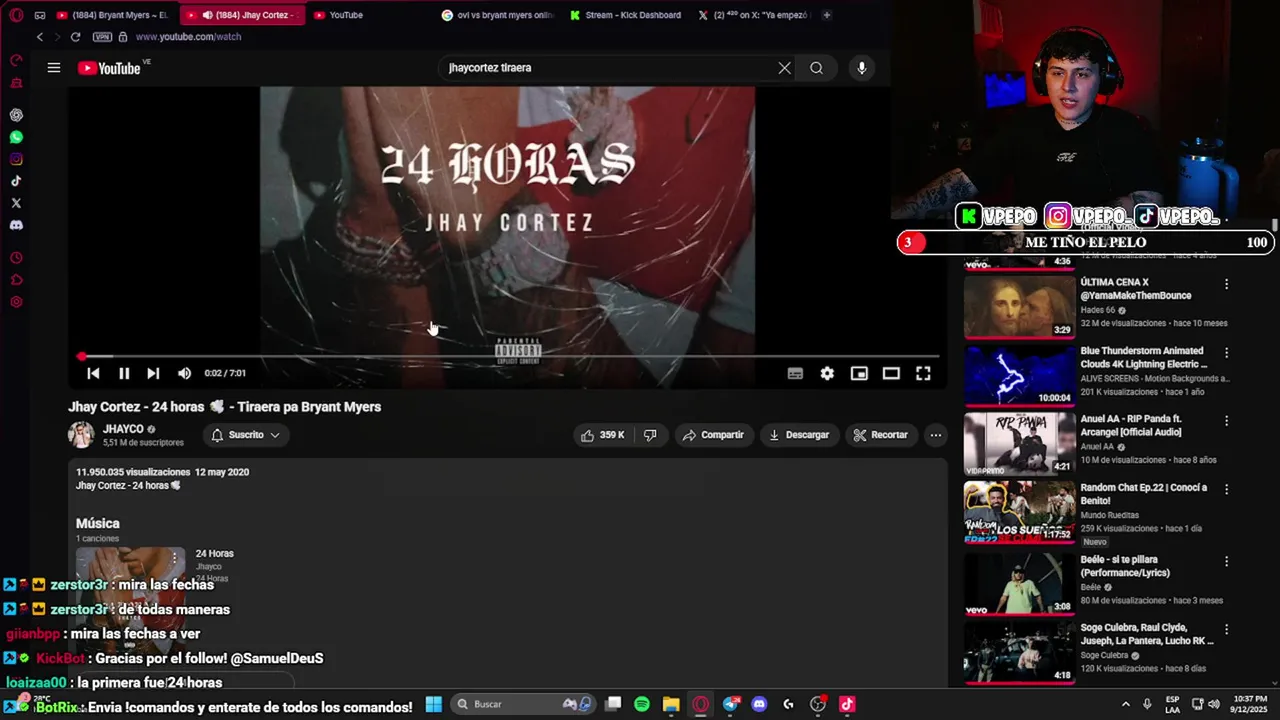Show hidden system tray icons chevron

coord(1125,704)
